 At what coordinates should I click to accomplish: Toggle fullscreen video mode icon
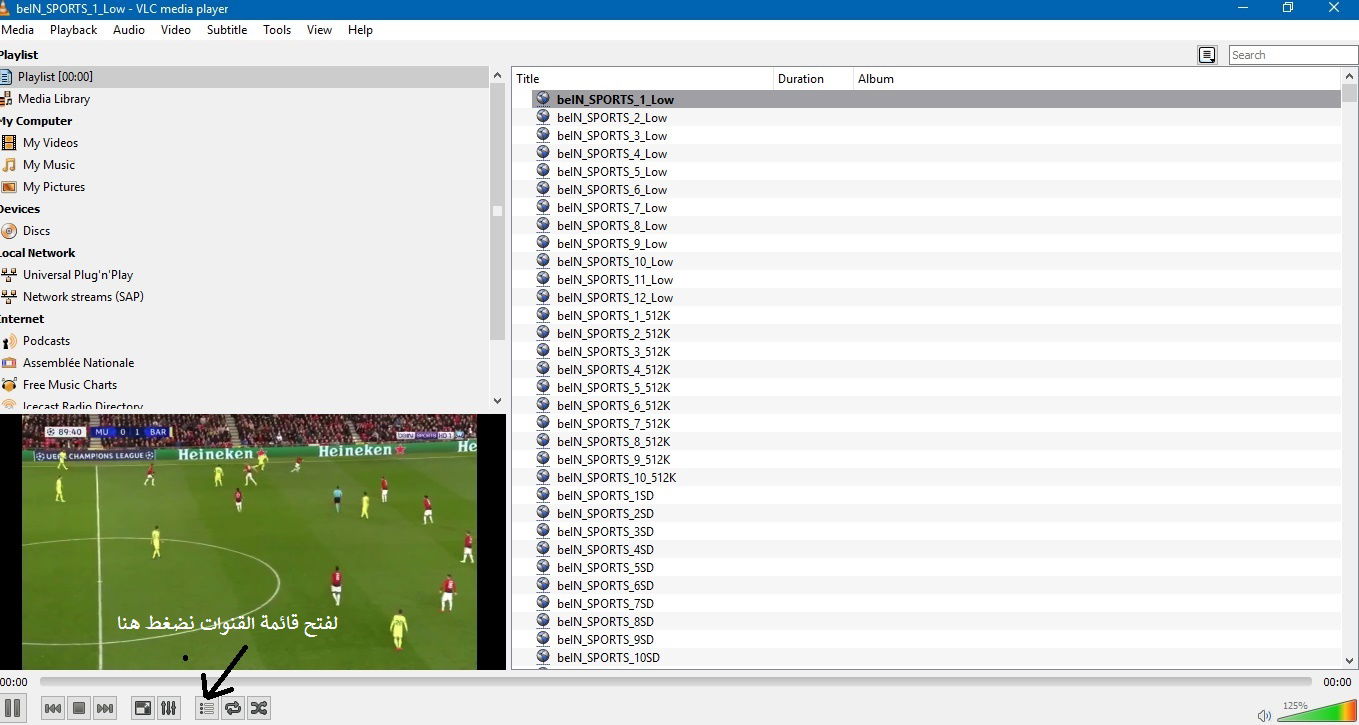point(143,708)
